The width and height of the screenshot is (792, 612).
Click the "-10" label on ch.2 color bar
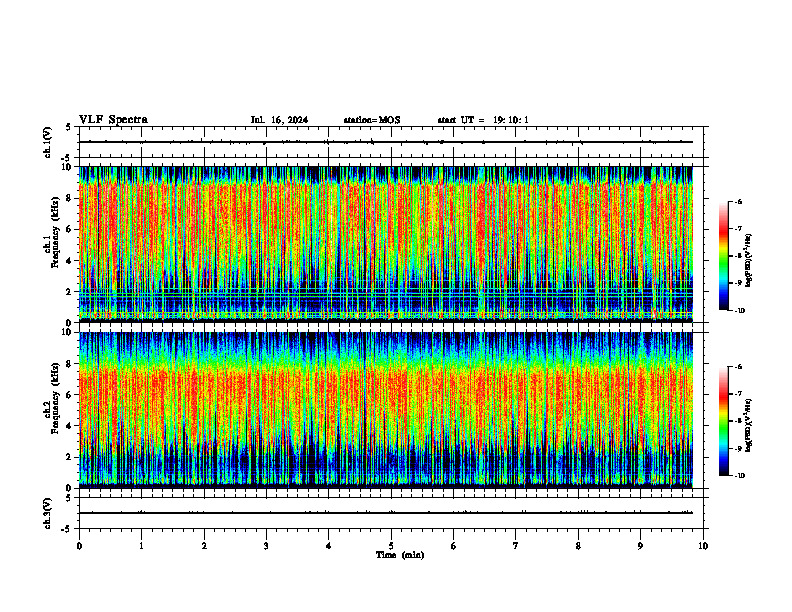pyautogui.click(x=739, y=476)
